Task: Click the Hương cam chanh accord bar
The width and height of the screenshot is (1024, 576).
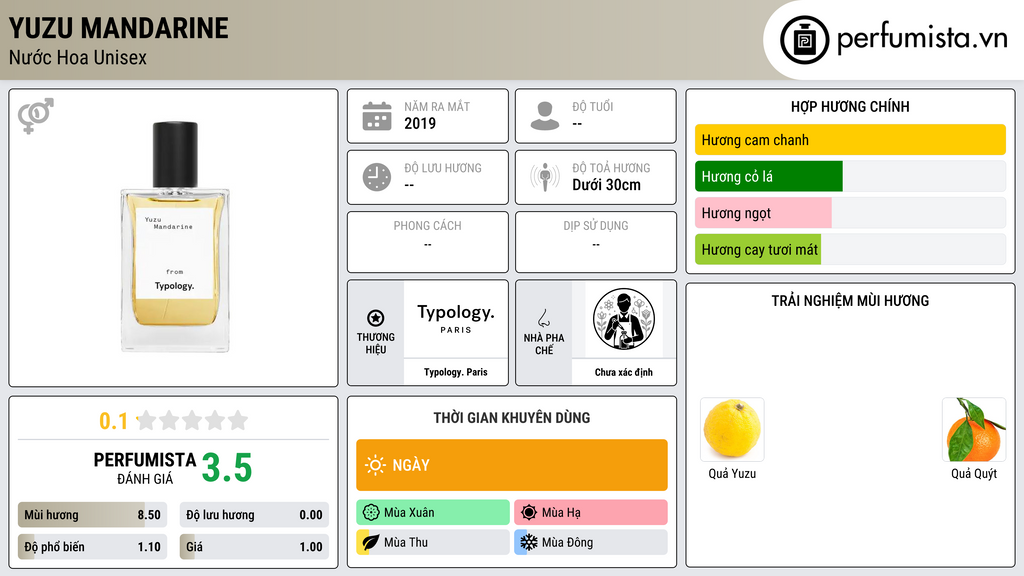Action: pyautogui.click(x=850, y=140)
